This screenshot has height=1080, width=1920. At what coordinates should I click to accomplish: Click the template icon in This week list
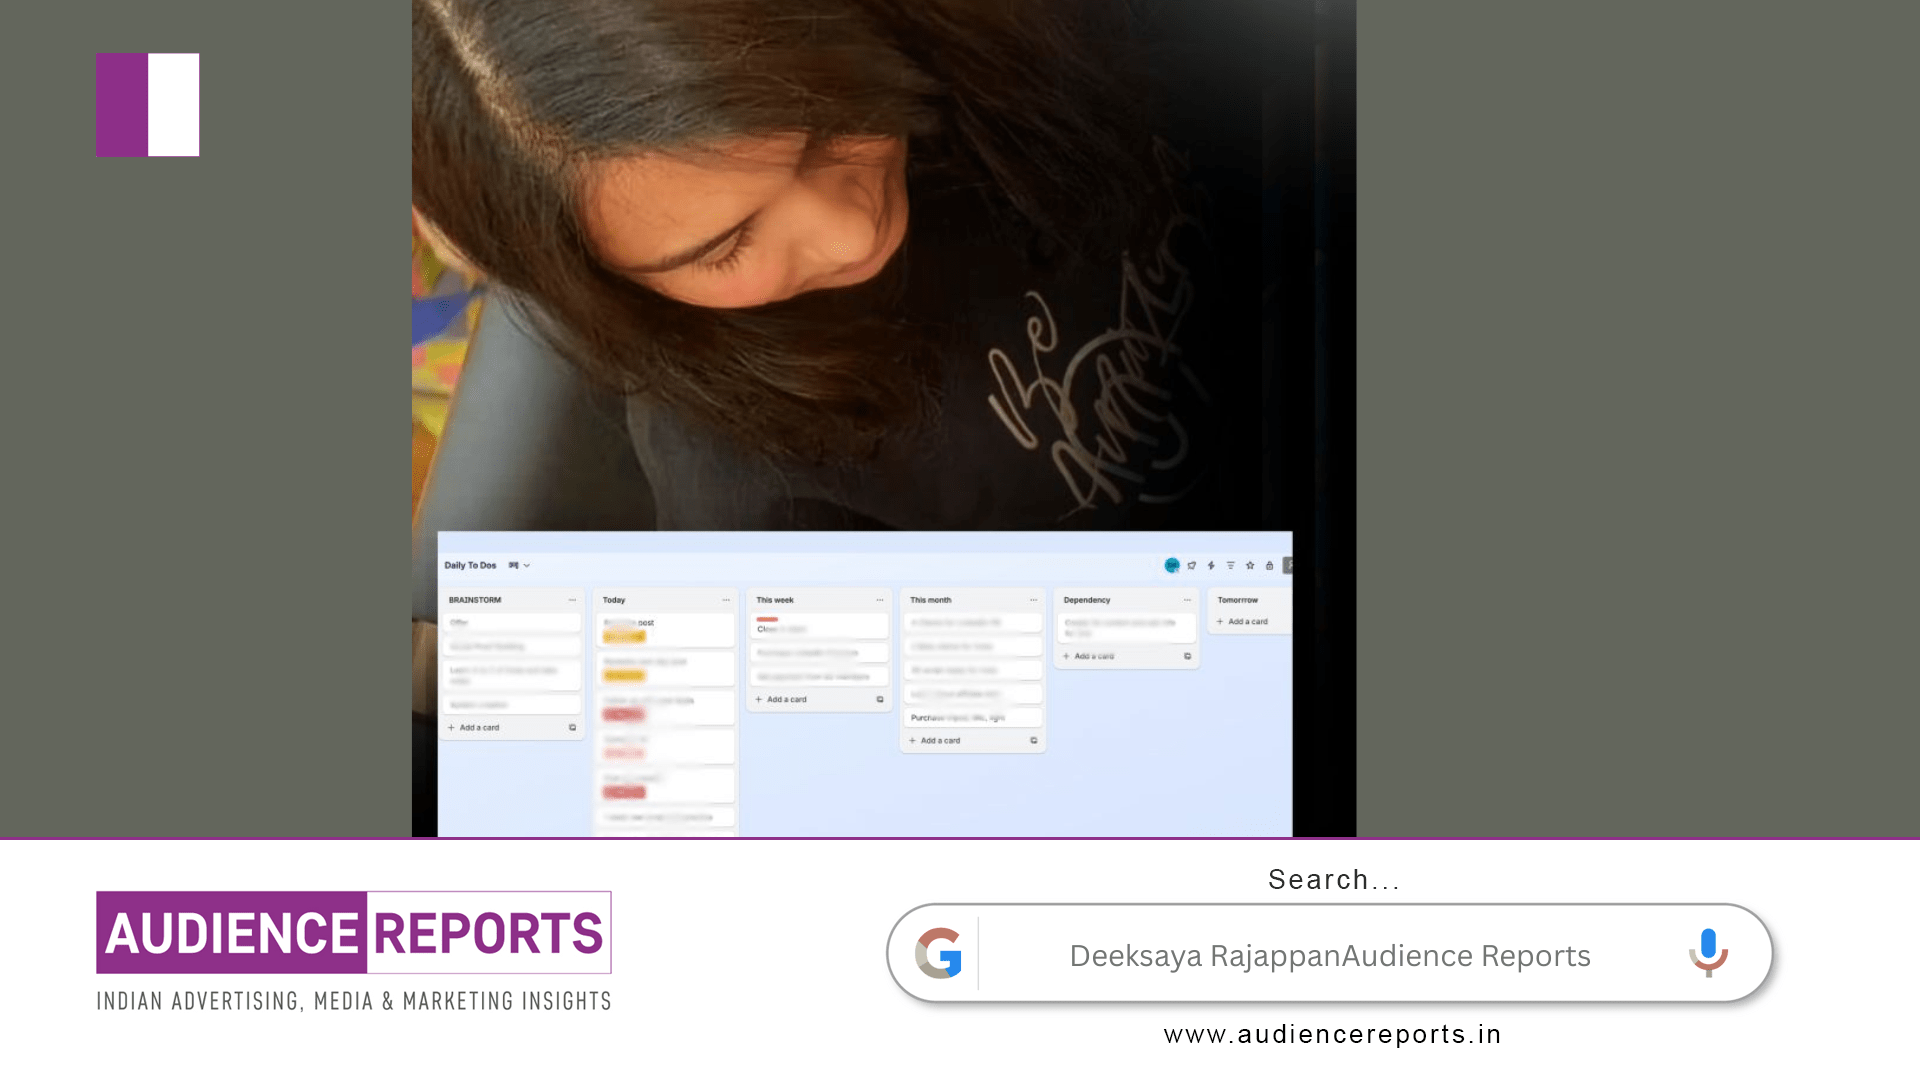click(880, 700)
